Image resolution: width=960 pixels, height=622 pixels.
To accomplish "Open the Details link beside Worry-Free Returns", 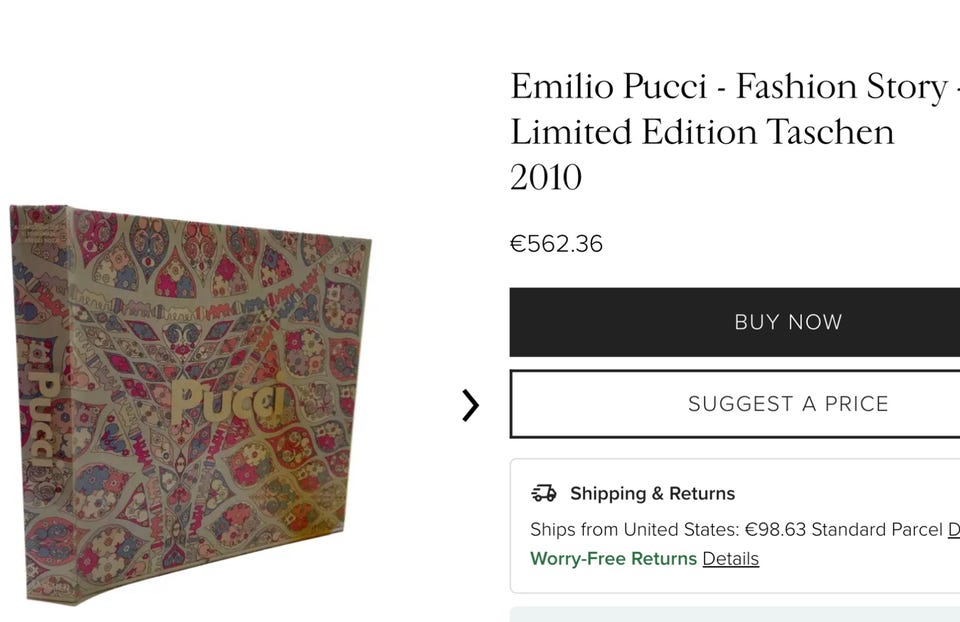I will 730,558.
